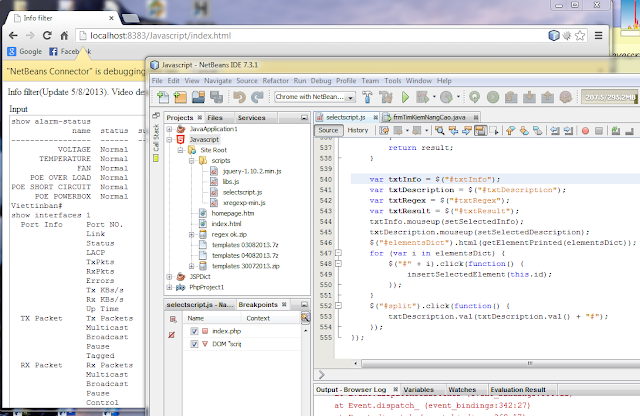
Task: Click the Google bookmark in Chrome
Action: coord(25,51)
